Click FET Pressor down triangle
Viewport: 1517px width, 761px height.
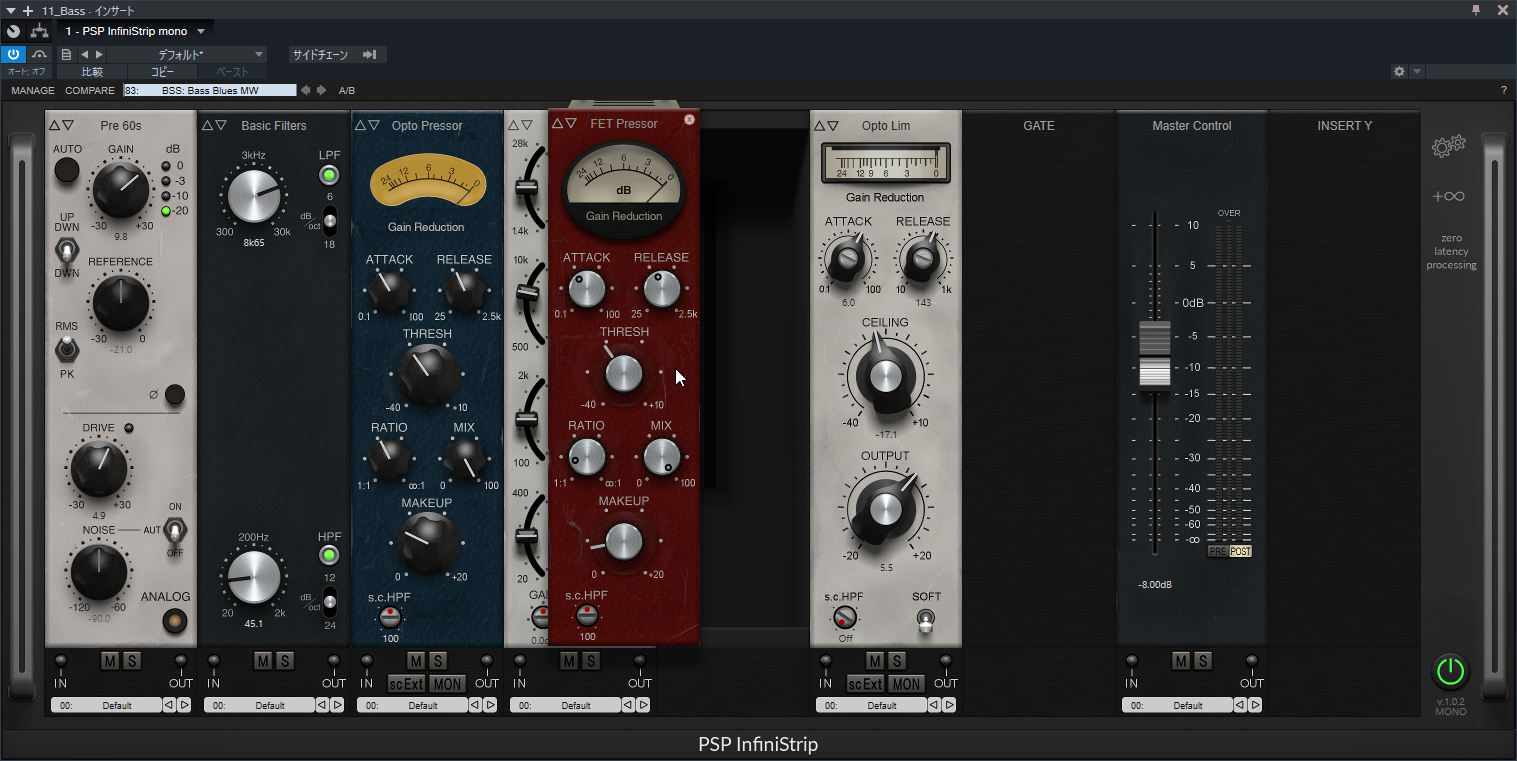point(571,123)
